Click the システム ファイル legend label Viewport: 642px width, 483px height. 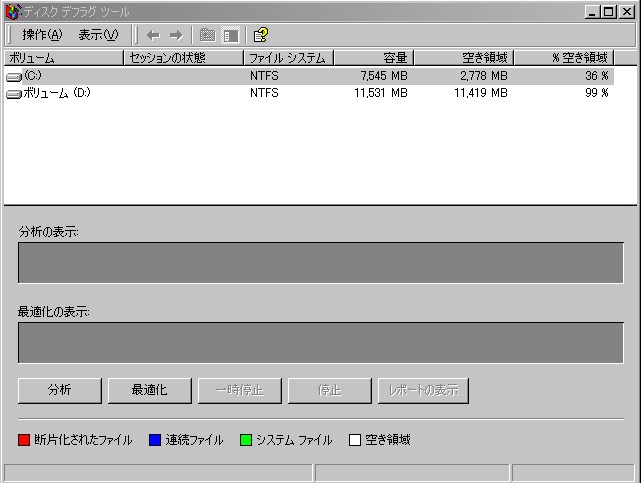pyautogui.click(x=294, y=440)
